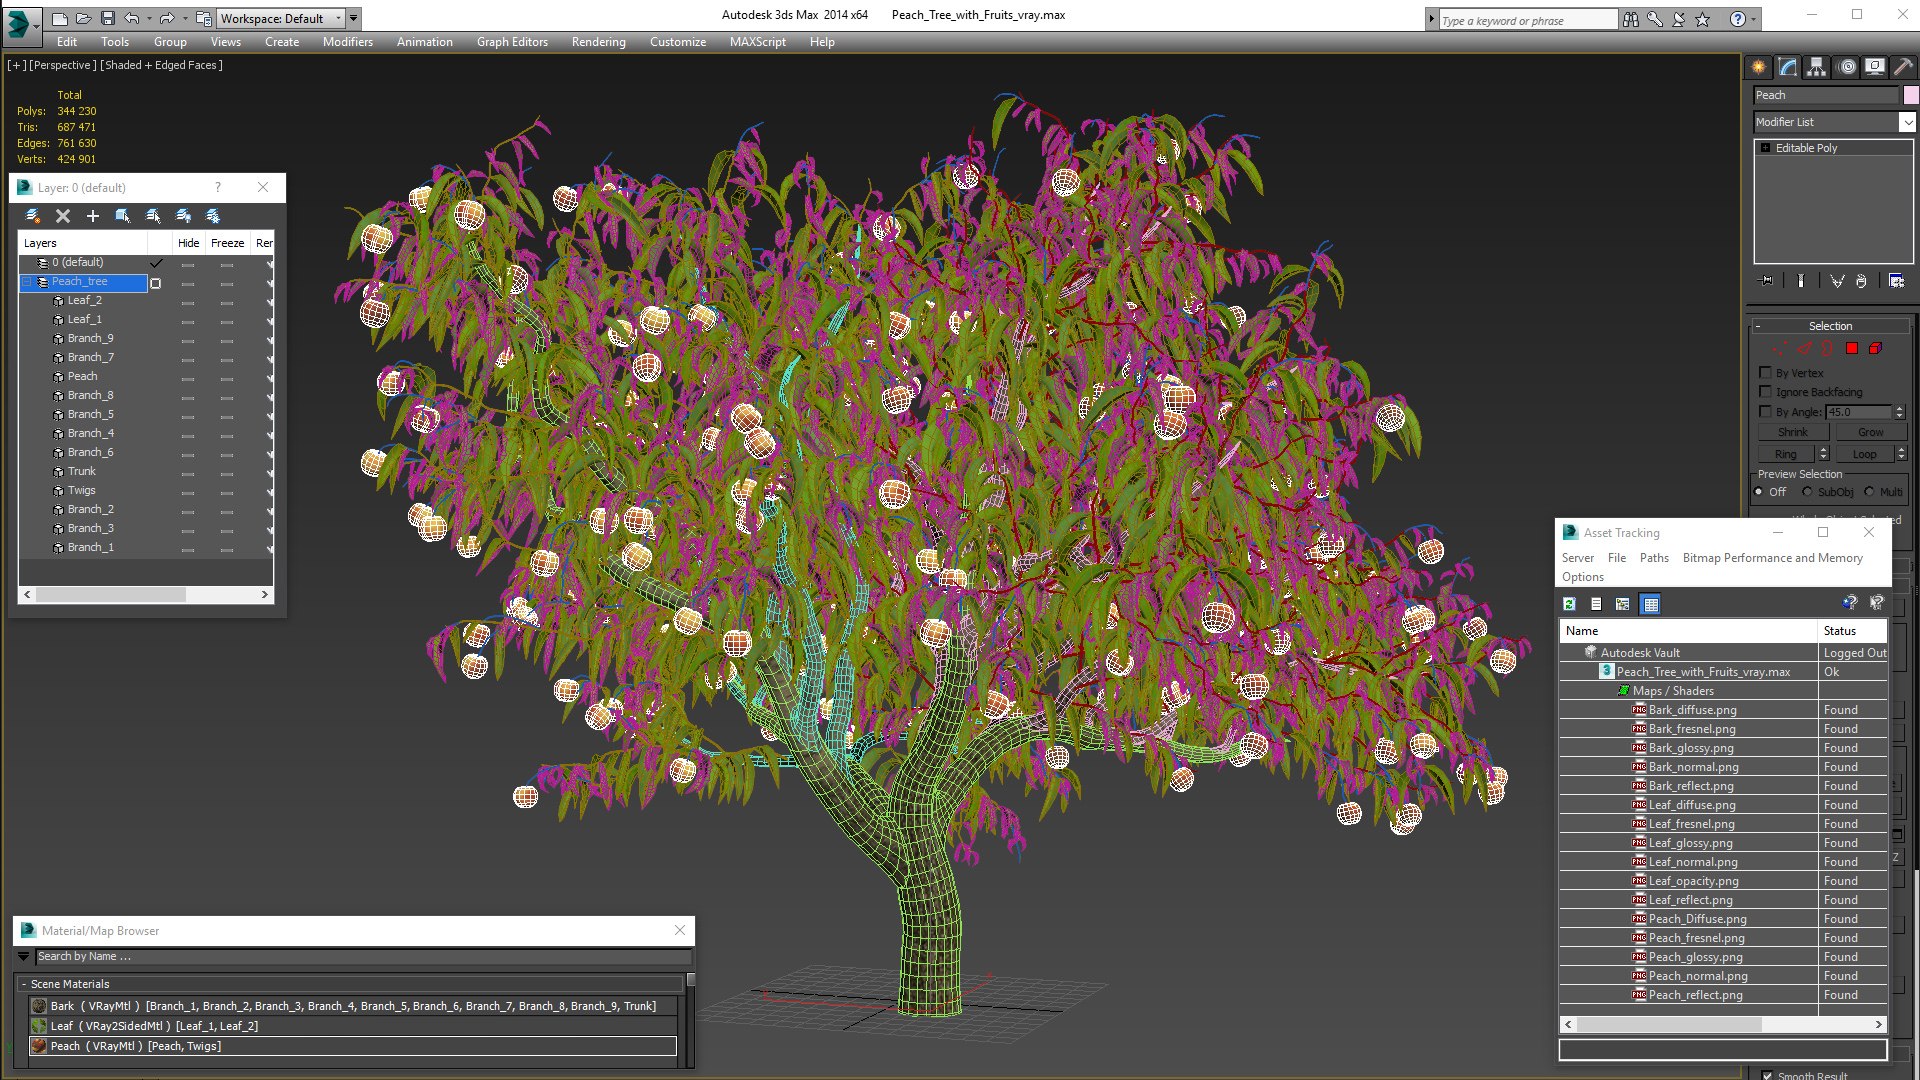The width and height of the screenshot is (1920, 1080).
Task: Open Material/Map Browser options arrow
Action: [24, 957]
